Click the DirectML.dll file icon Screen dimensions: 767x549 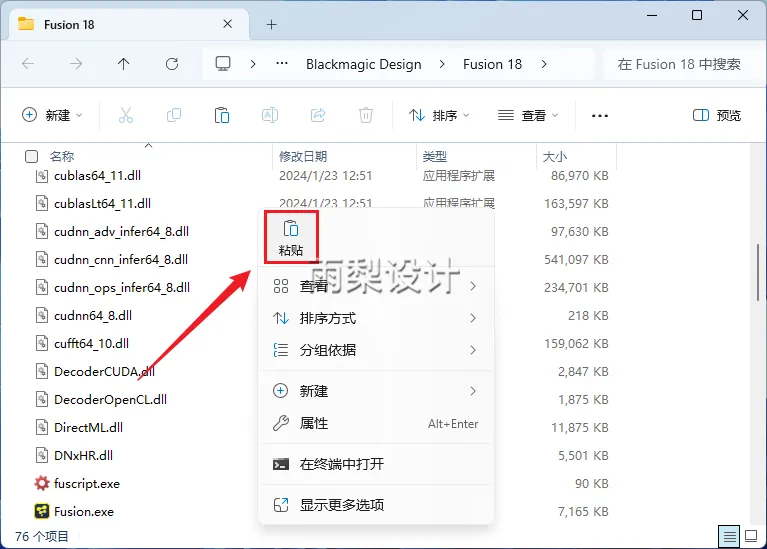(42, 427)
